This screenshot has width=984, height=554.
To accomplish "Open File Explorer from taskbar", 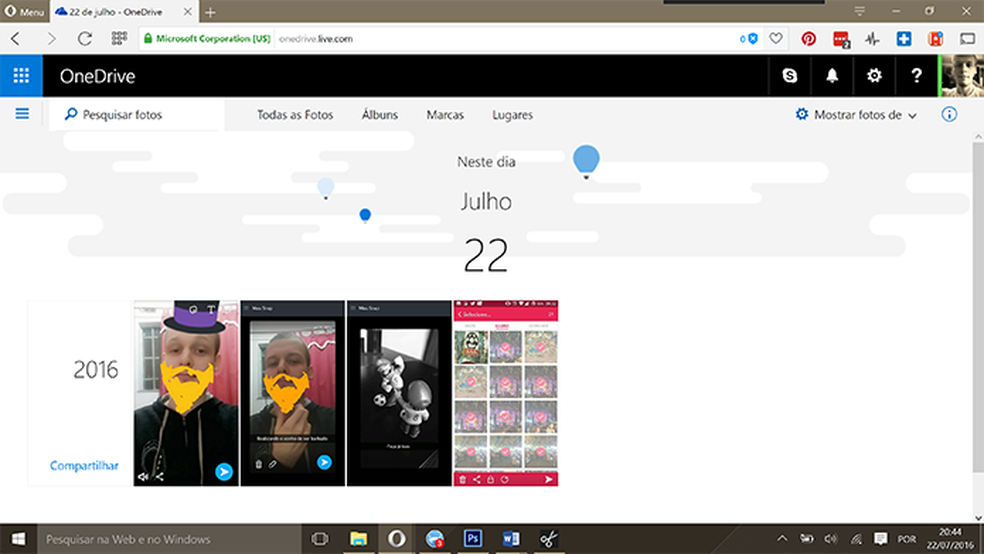I will tap(358, 539).
